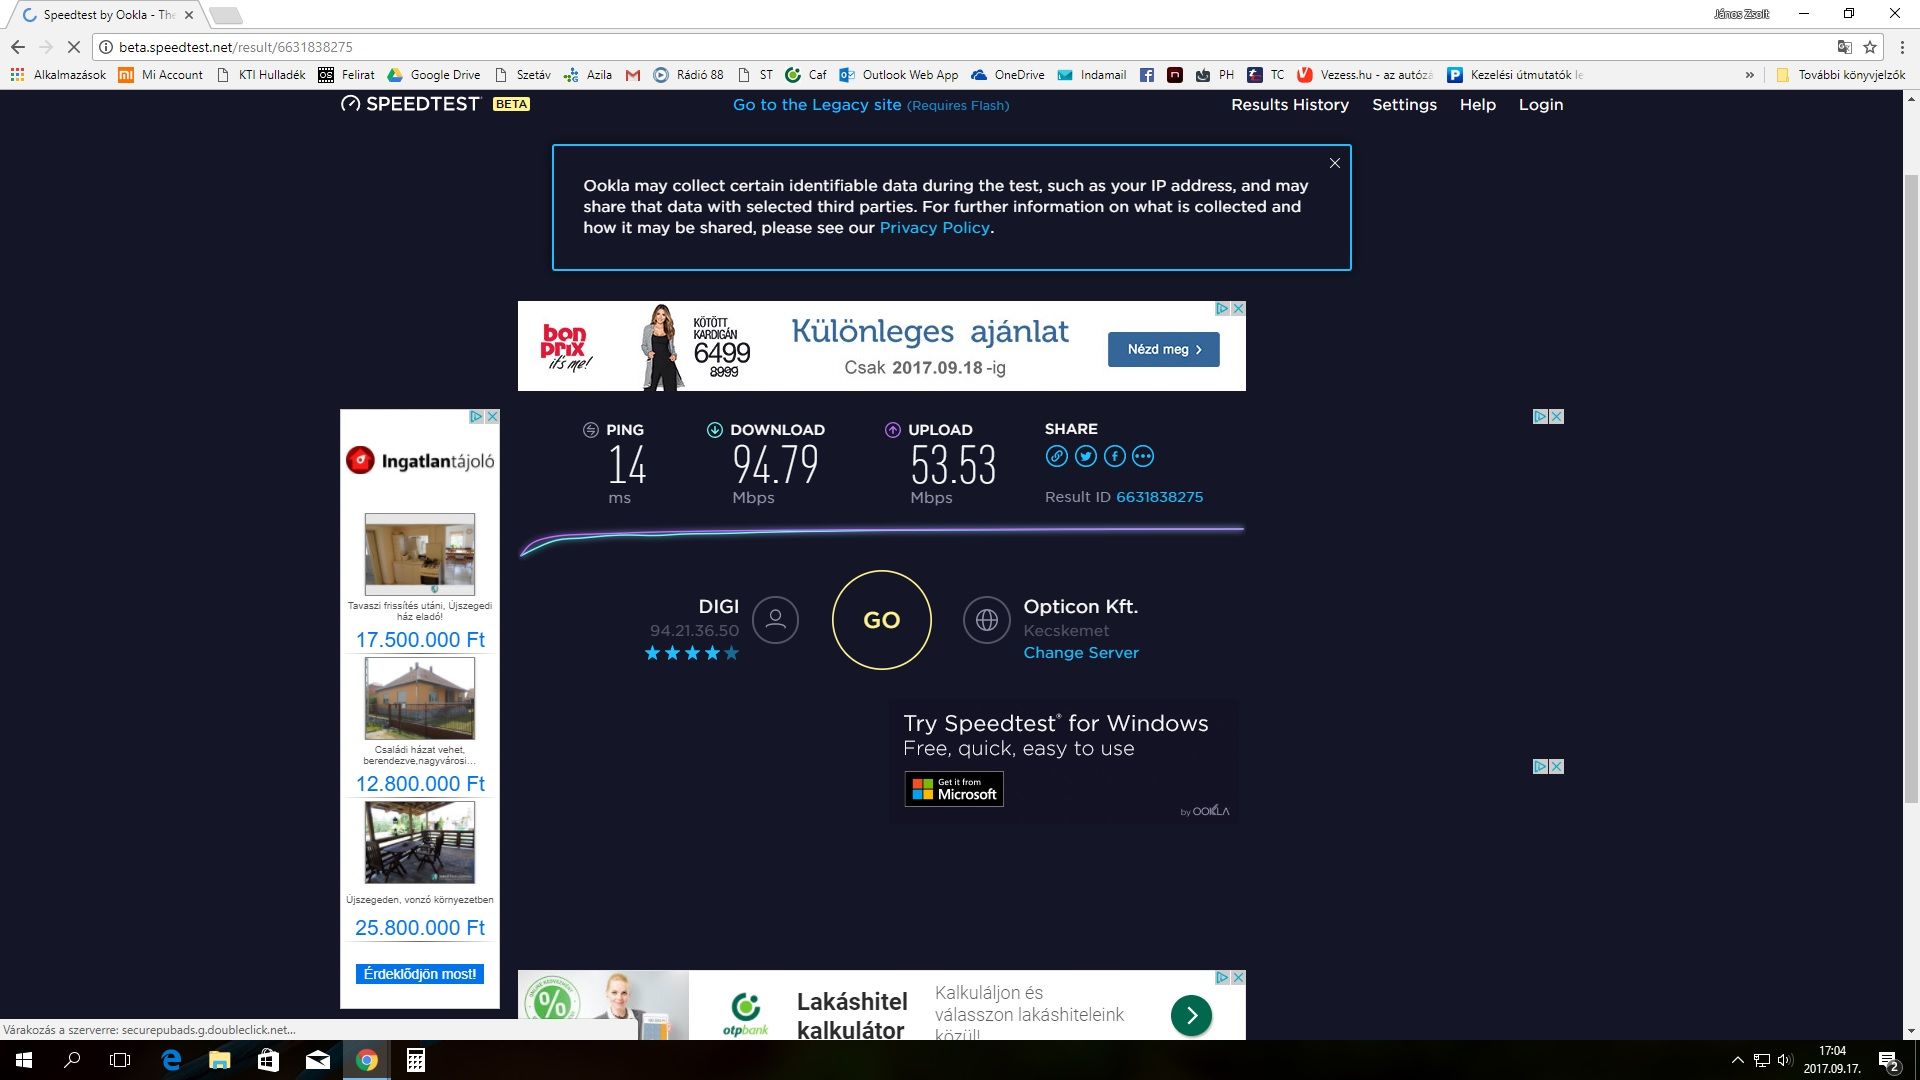Screen dimensions: 1920x1080
Task: Open the Privacy Policy link
Action: coord(934,228)
